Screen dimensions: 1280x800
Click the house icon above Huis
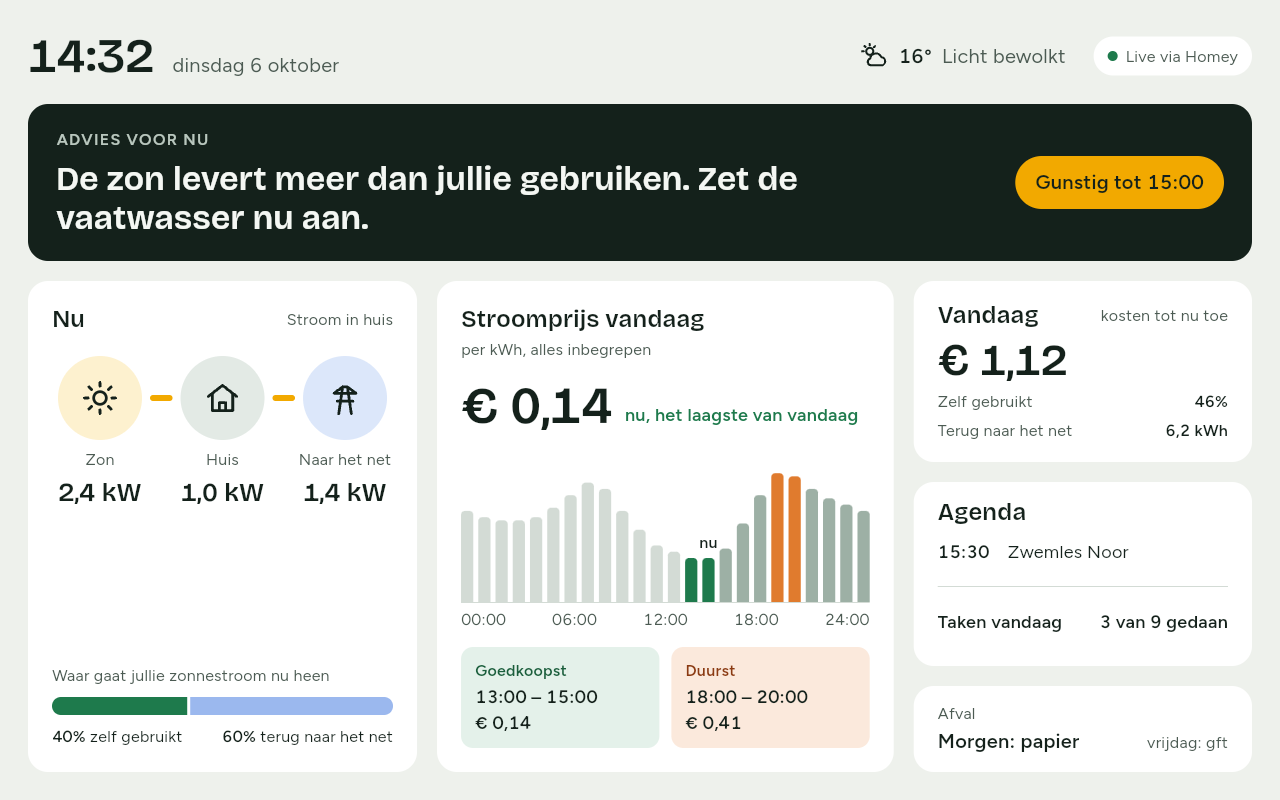(222, 398)
